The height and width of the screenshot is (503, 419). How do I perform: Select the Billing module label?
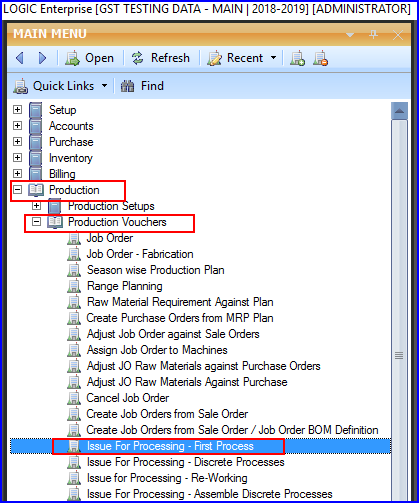[62, 174]
